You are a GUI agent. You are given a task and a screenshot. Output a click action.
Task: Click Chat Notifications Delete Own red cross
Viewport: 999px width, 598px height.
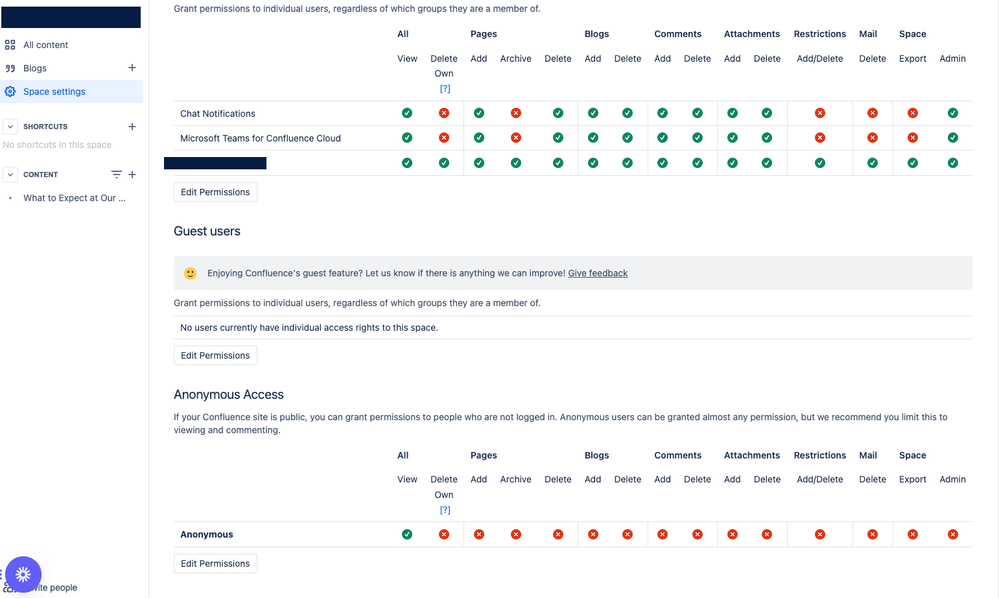pos(444,113)
